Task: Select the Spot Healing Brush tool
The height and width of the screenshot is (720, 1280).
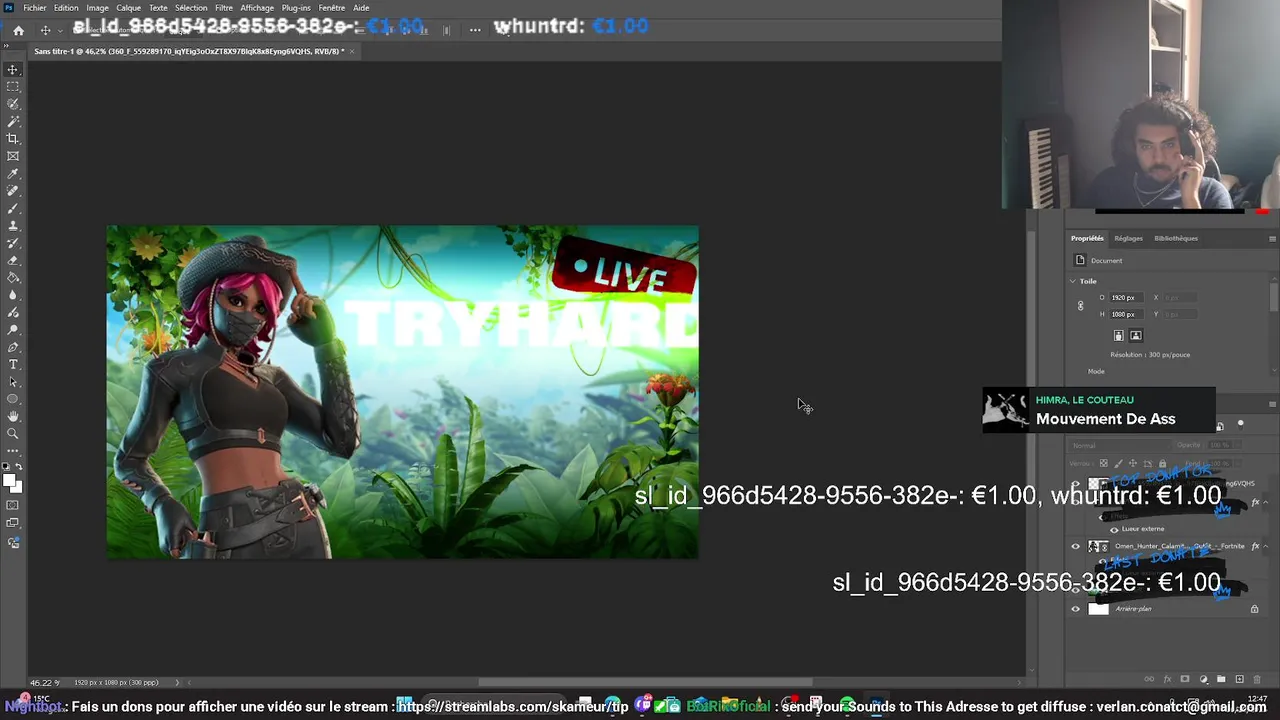Action: tap(13, 191)
